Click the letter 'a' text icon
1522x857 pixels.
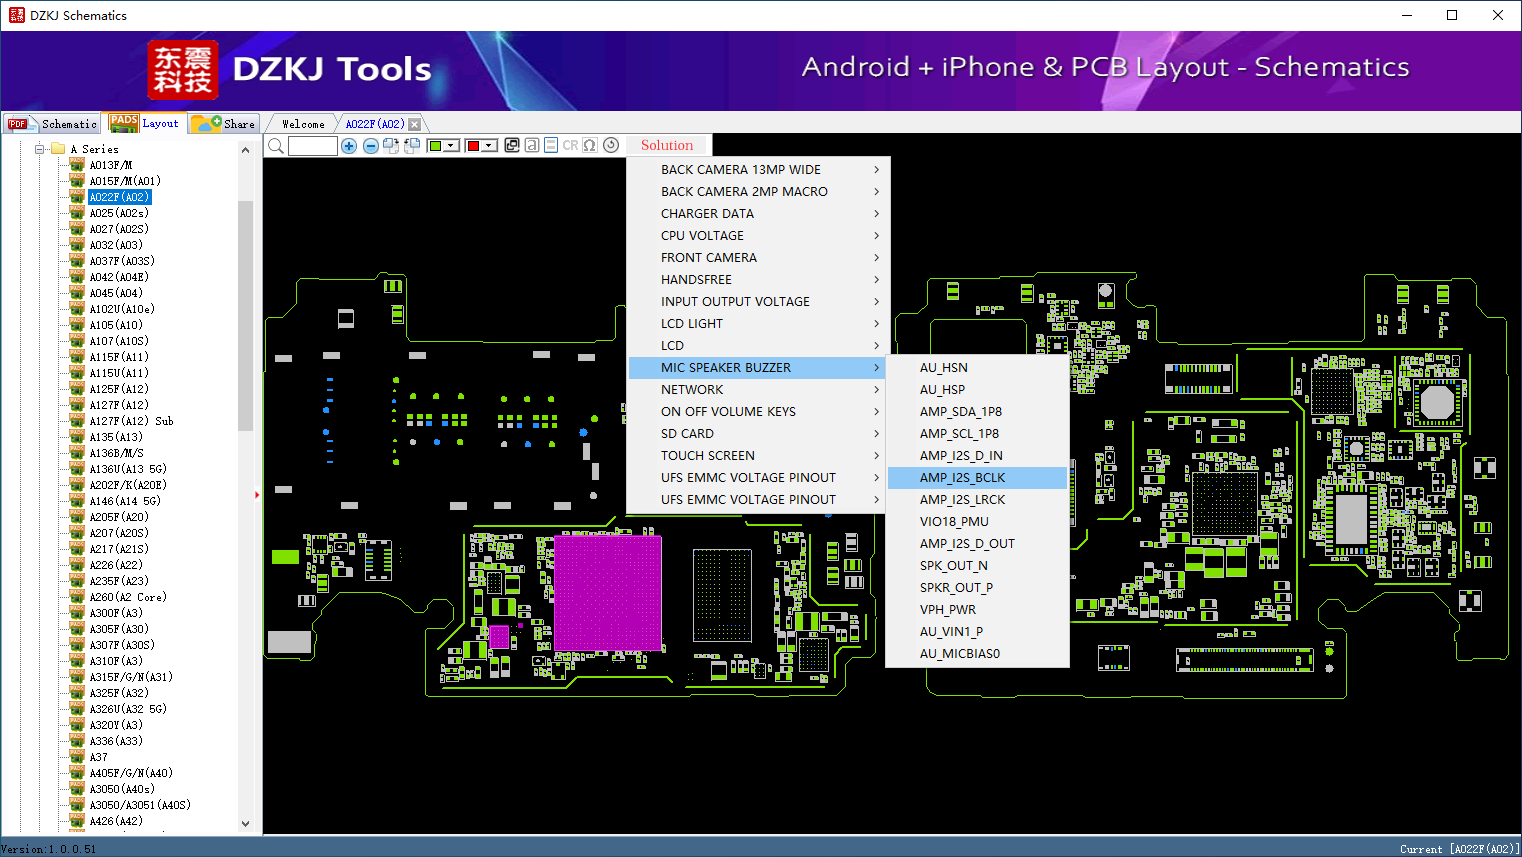tap(532, 145)
